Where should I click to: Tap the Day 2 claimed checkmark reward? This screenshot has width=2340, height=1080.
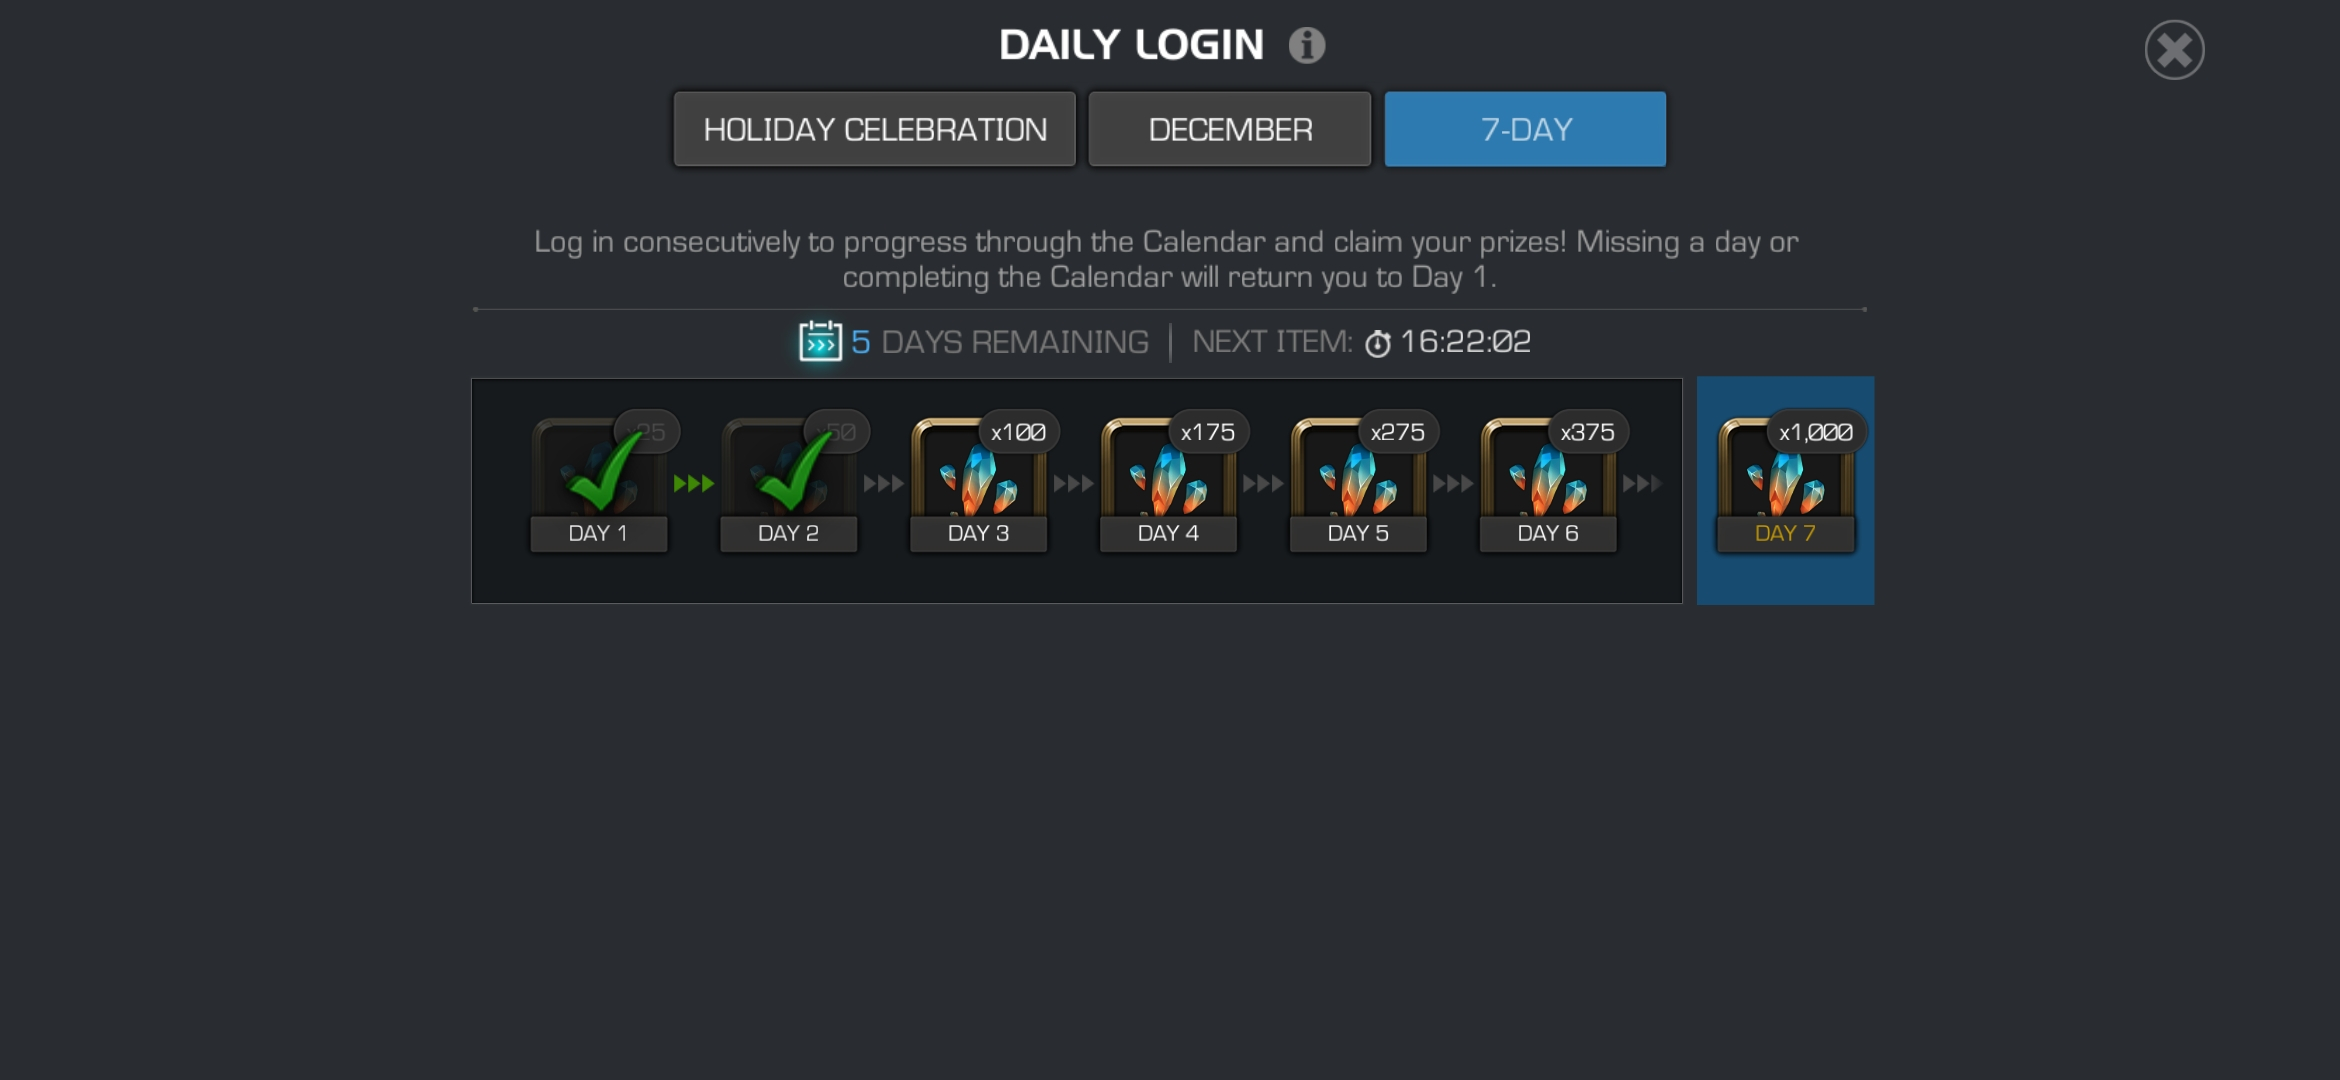[x=789, y=482]
